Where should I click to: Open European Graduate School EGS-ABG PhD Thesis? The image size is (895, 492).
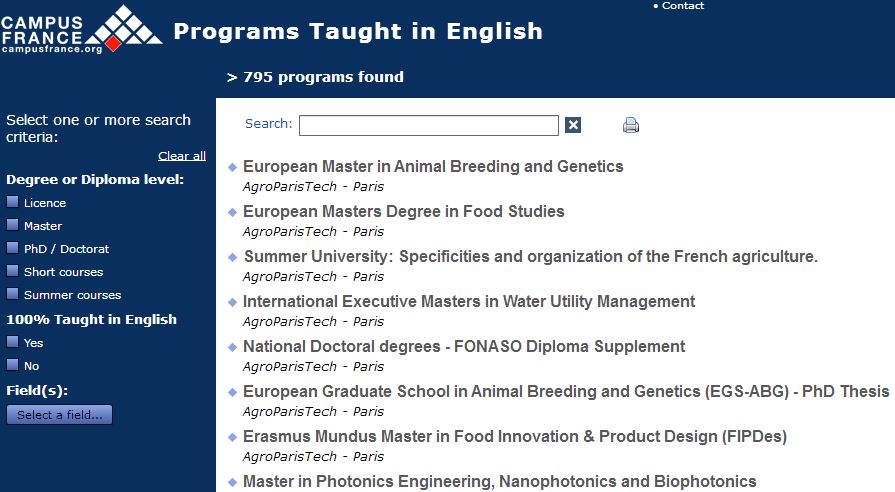[566, 392]
